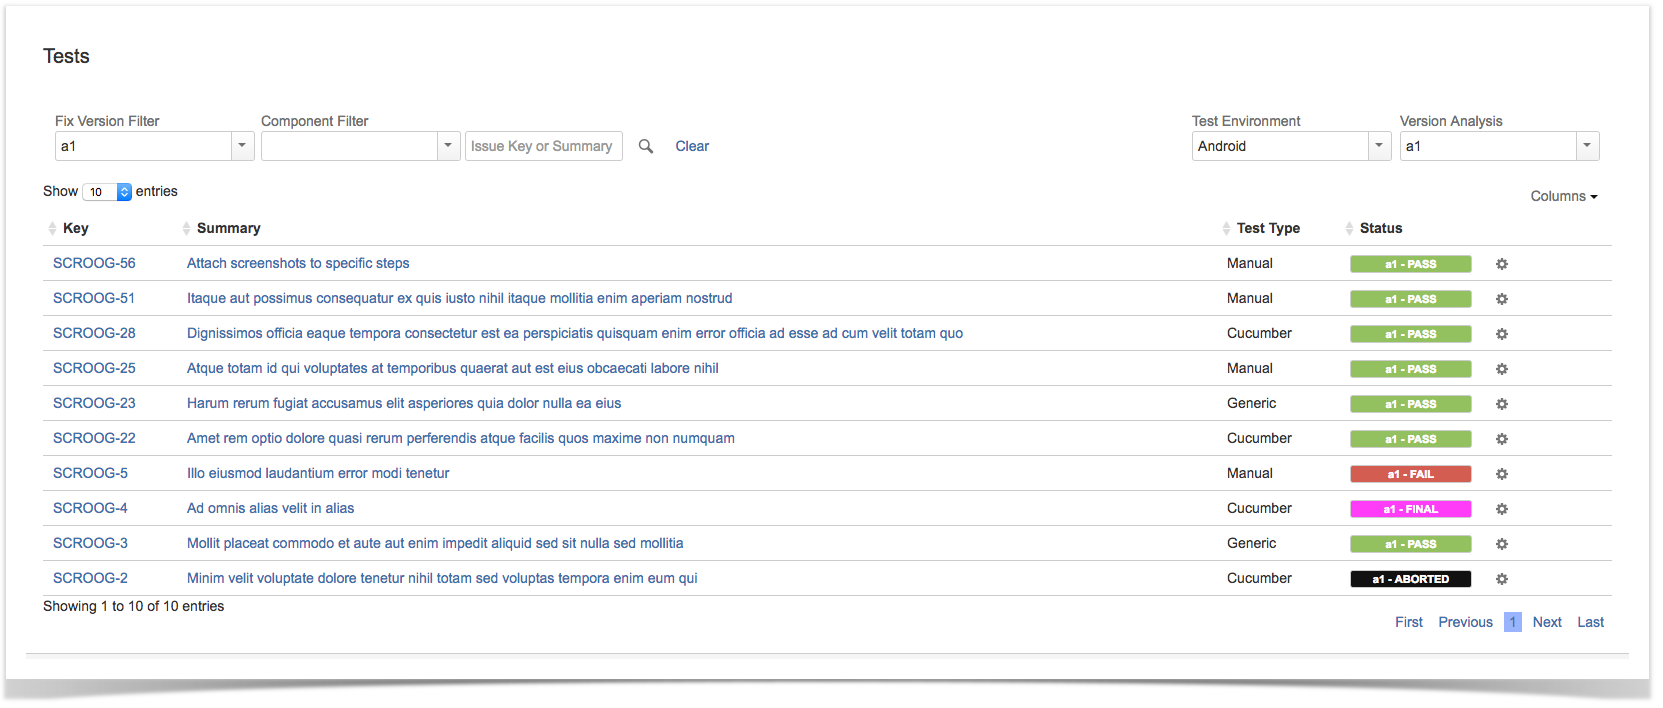1663x708 pixels.
Task: Open issue SCROOG-5
Action: tap(90, 473)
